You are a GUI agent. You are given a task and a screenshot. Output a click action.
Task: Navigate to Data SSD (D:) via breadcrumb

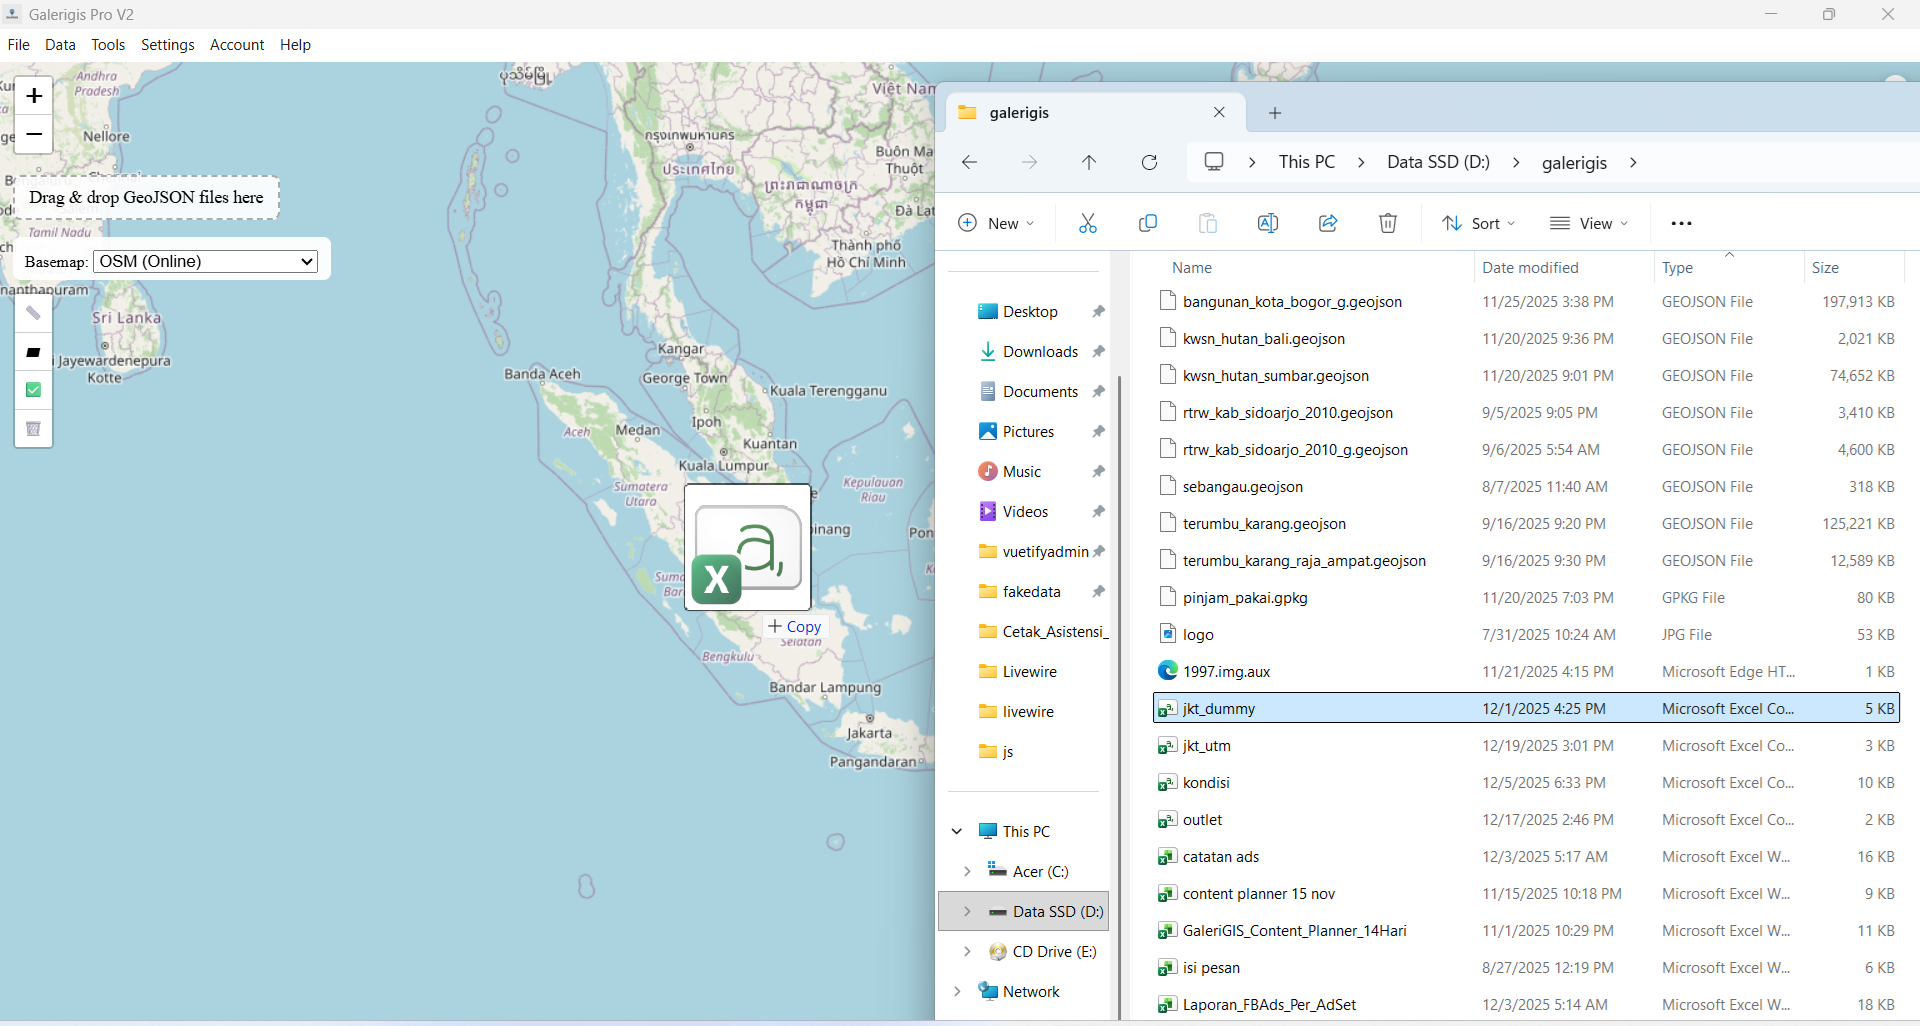[x=1437, y=162]
